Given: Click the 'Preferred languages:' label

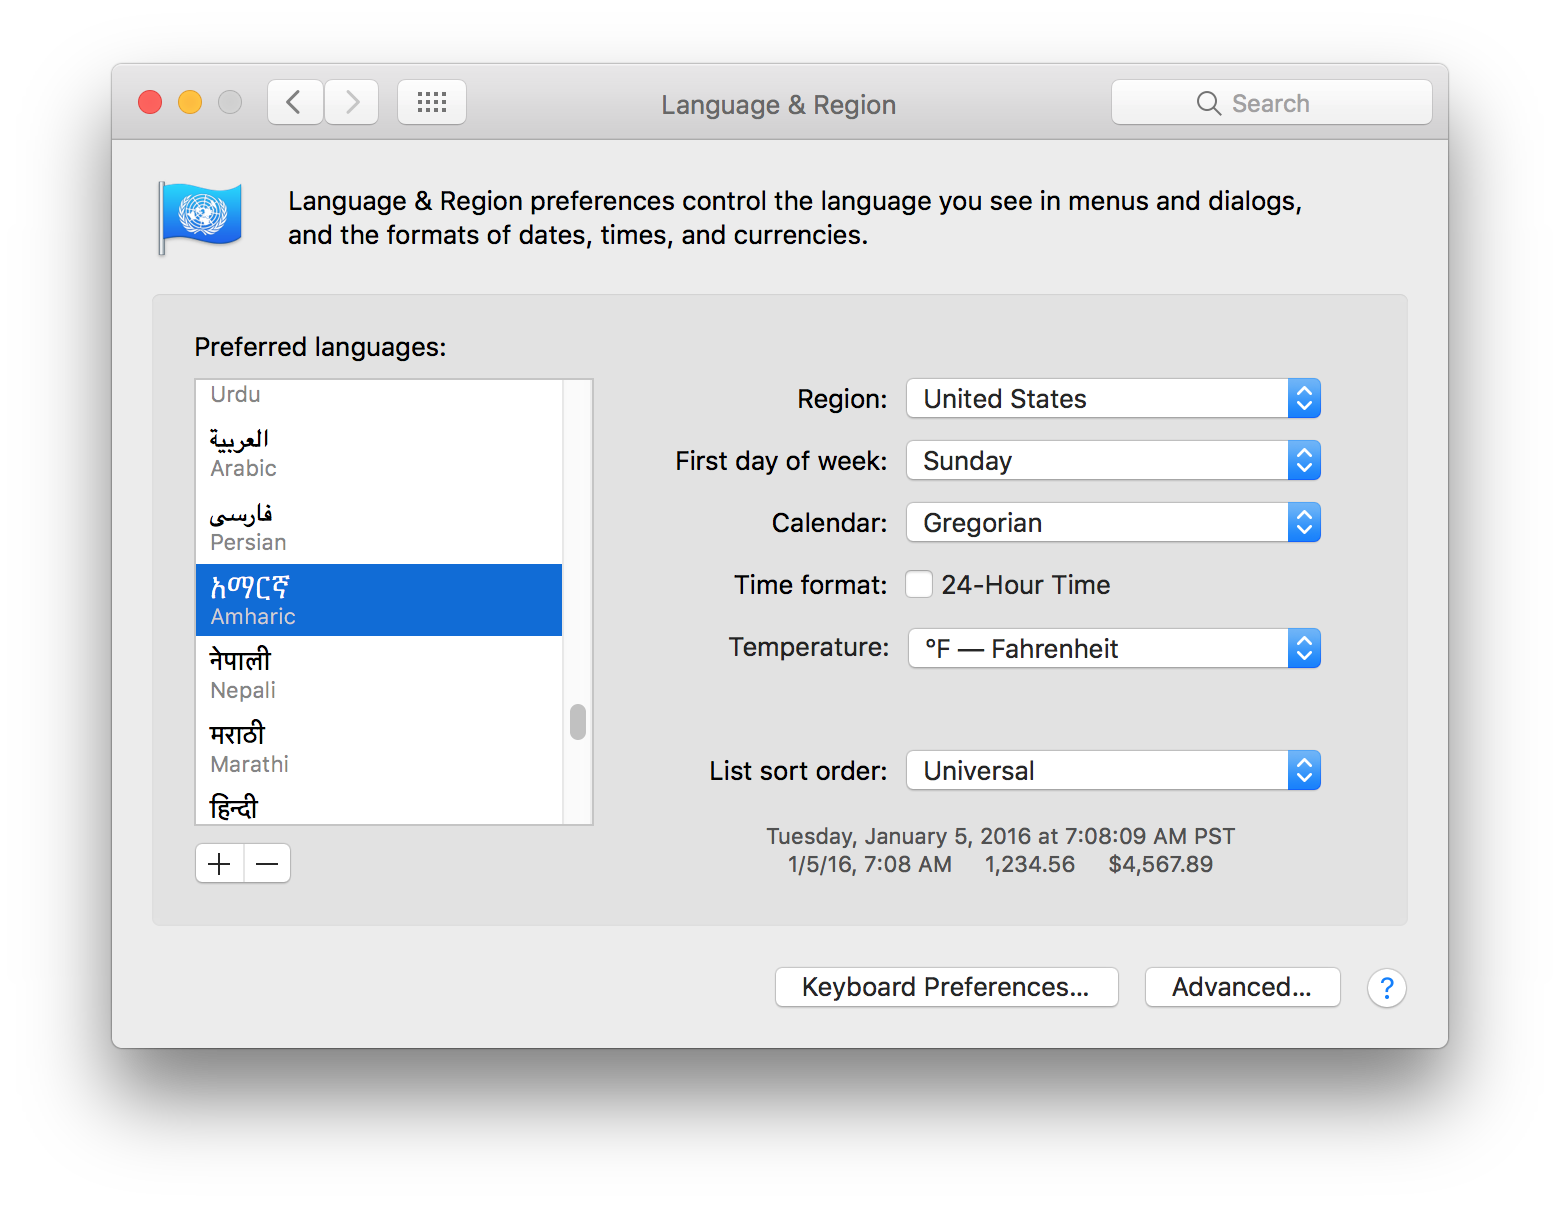Looking at the screenshot, I should click(x=320, y=347).
